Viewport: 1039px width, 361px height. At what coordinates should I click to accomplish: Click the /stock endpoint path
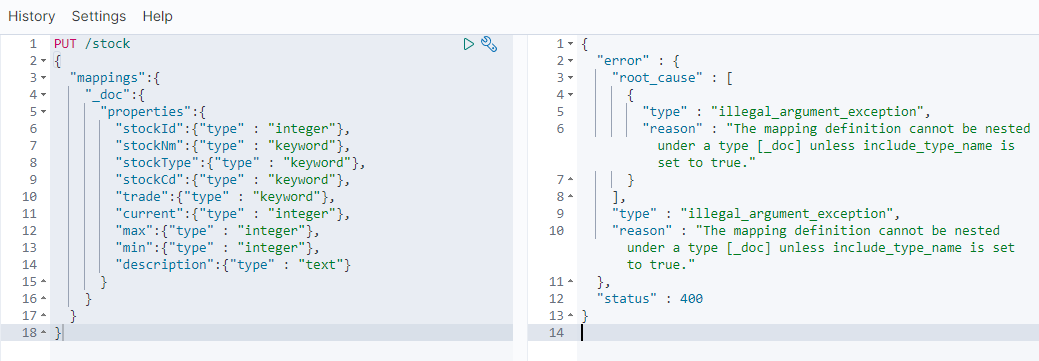(x=107, y=44)
